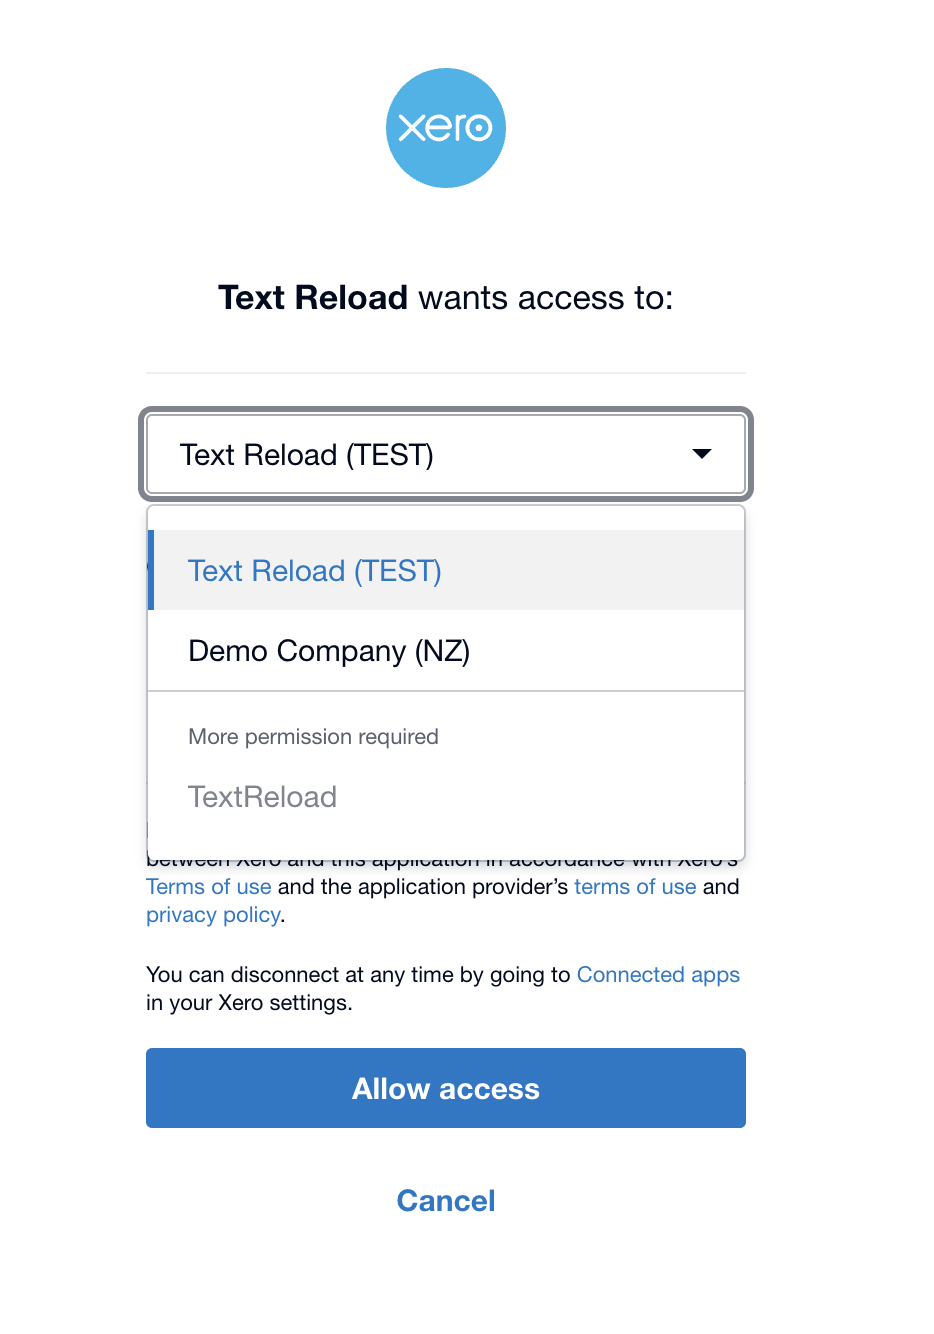This screenshot has width=934, height=1334.
Task: Open the Connected apps link
Action: [658, 974]
